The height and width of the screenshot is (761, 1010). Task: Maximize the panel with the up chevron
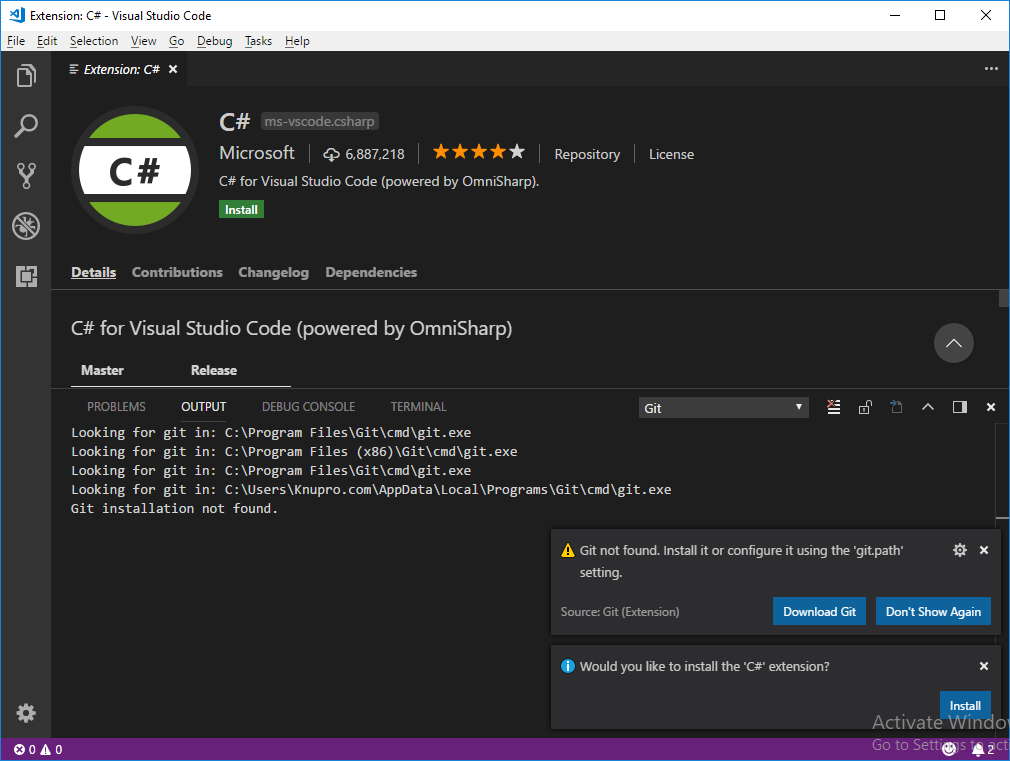tap(928, 407)
